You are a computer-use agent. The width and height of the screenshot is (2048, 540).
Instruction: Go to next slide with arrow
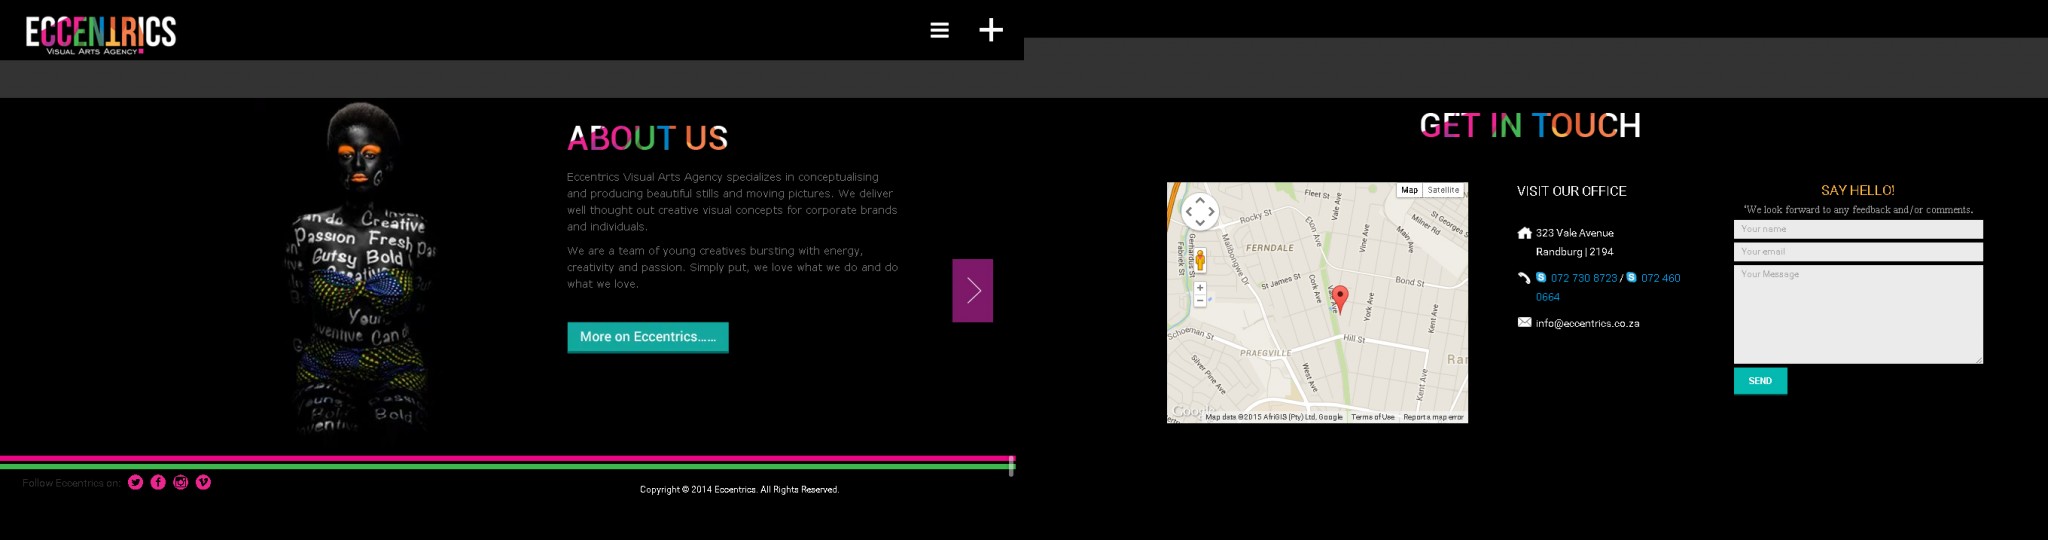click(972, 291)
